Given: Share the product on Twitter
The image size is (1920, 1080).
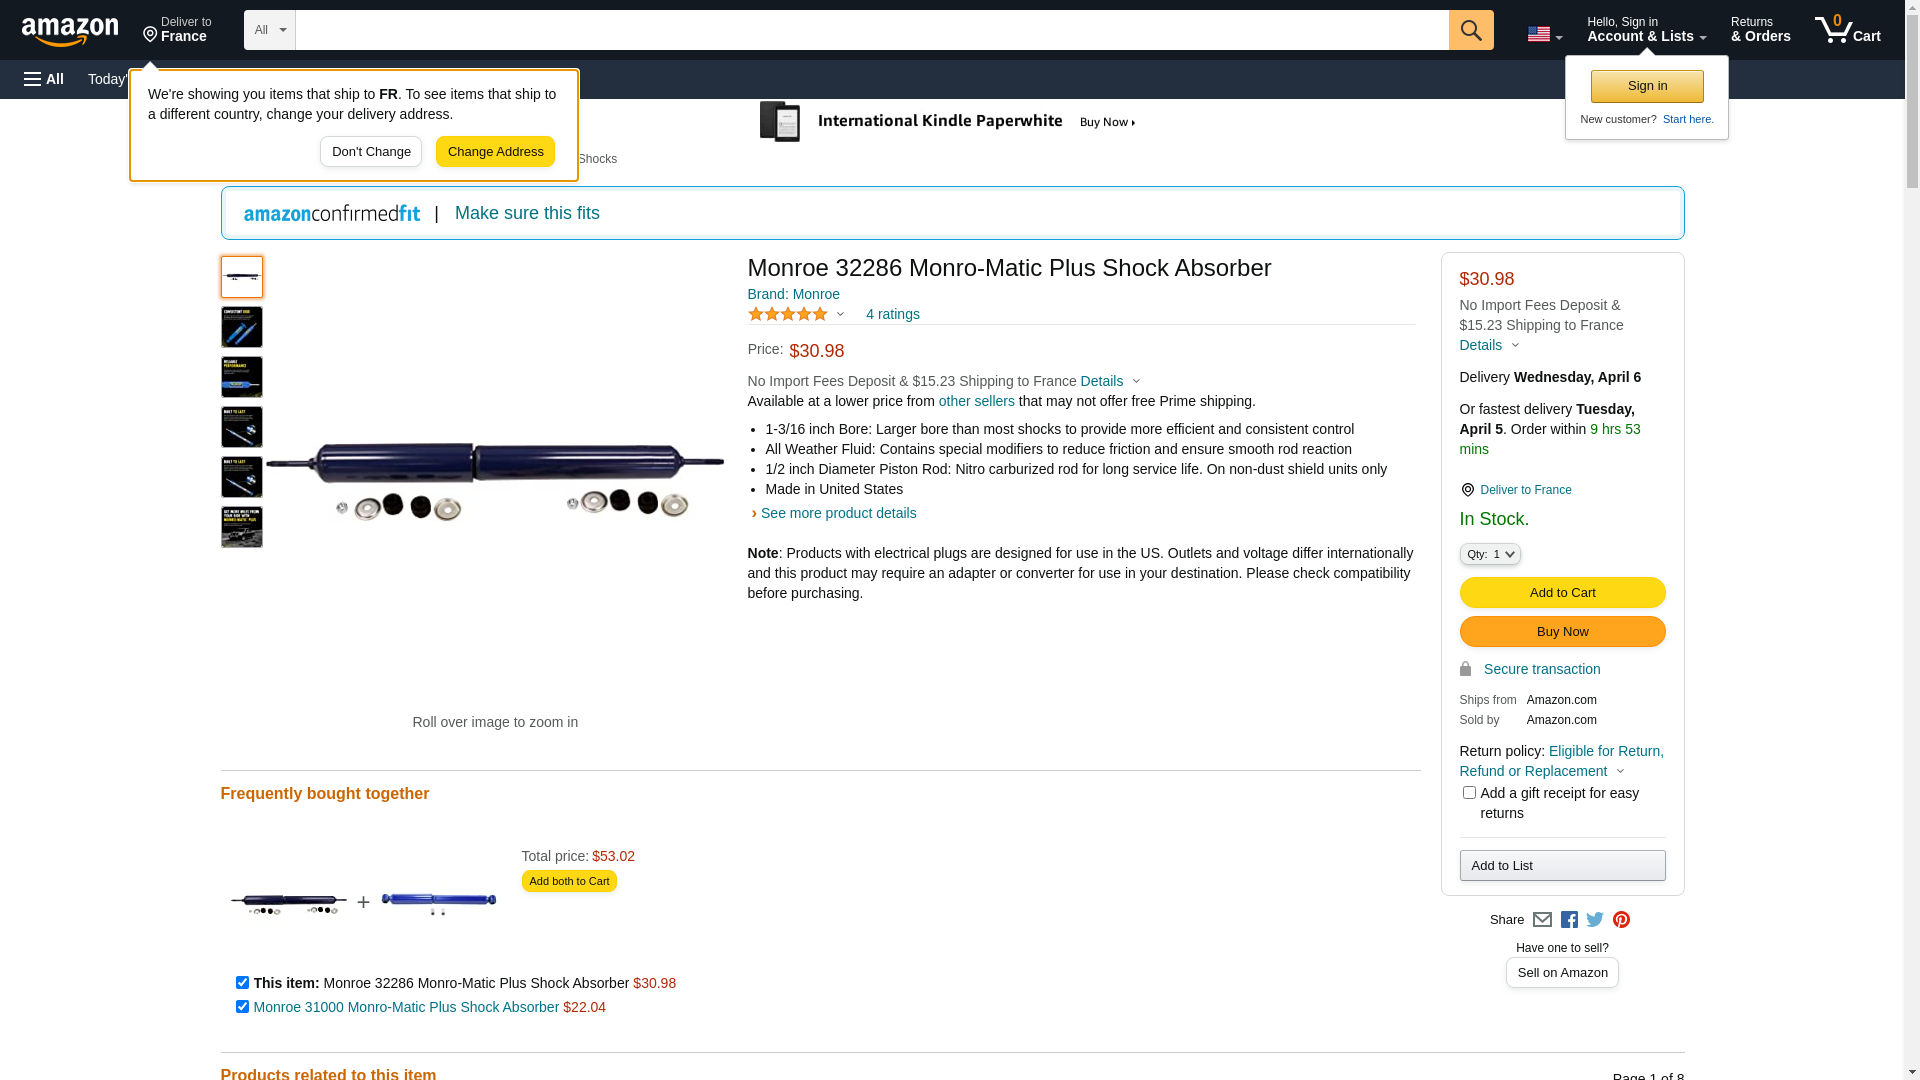Looking at the screenshot, I should [1595, 920].
